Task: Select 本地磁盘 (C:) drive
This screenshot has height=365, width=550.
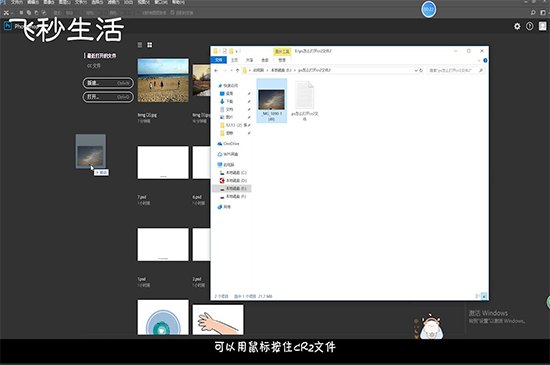Action: coord(233,173)
